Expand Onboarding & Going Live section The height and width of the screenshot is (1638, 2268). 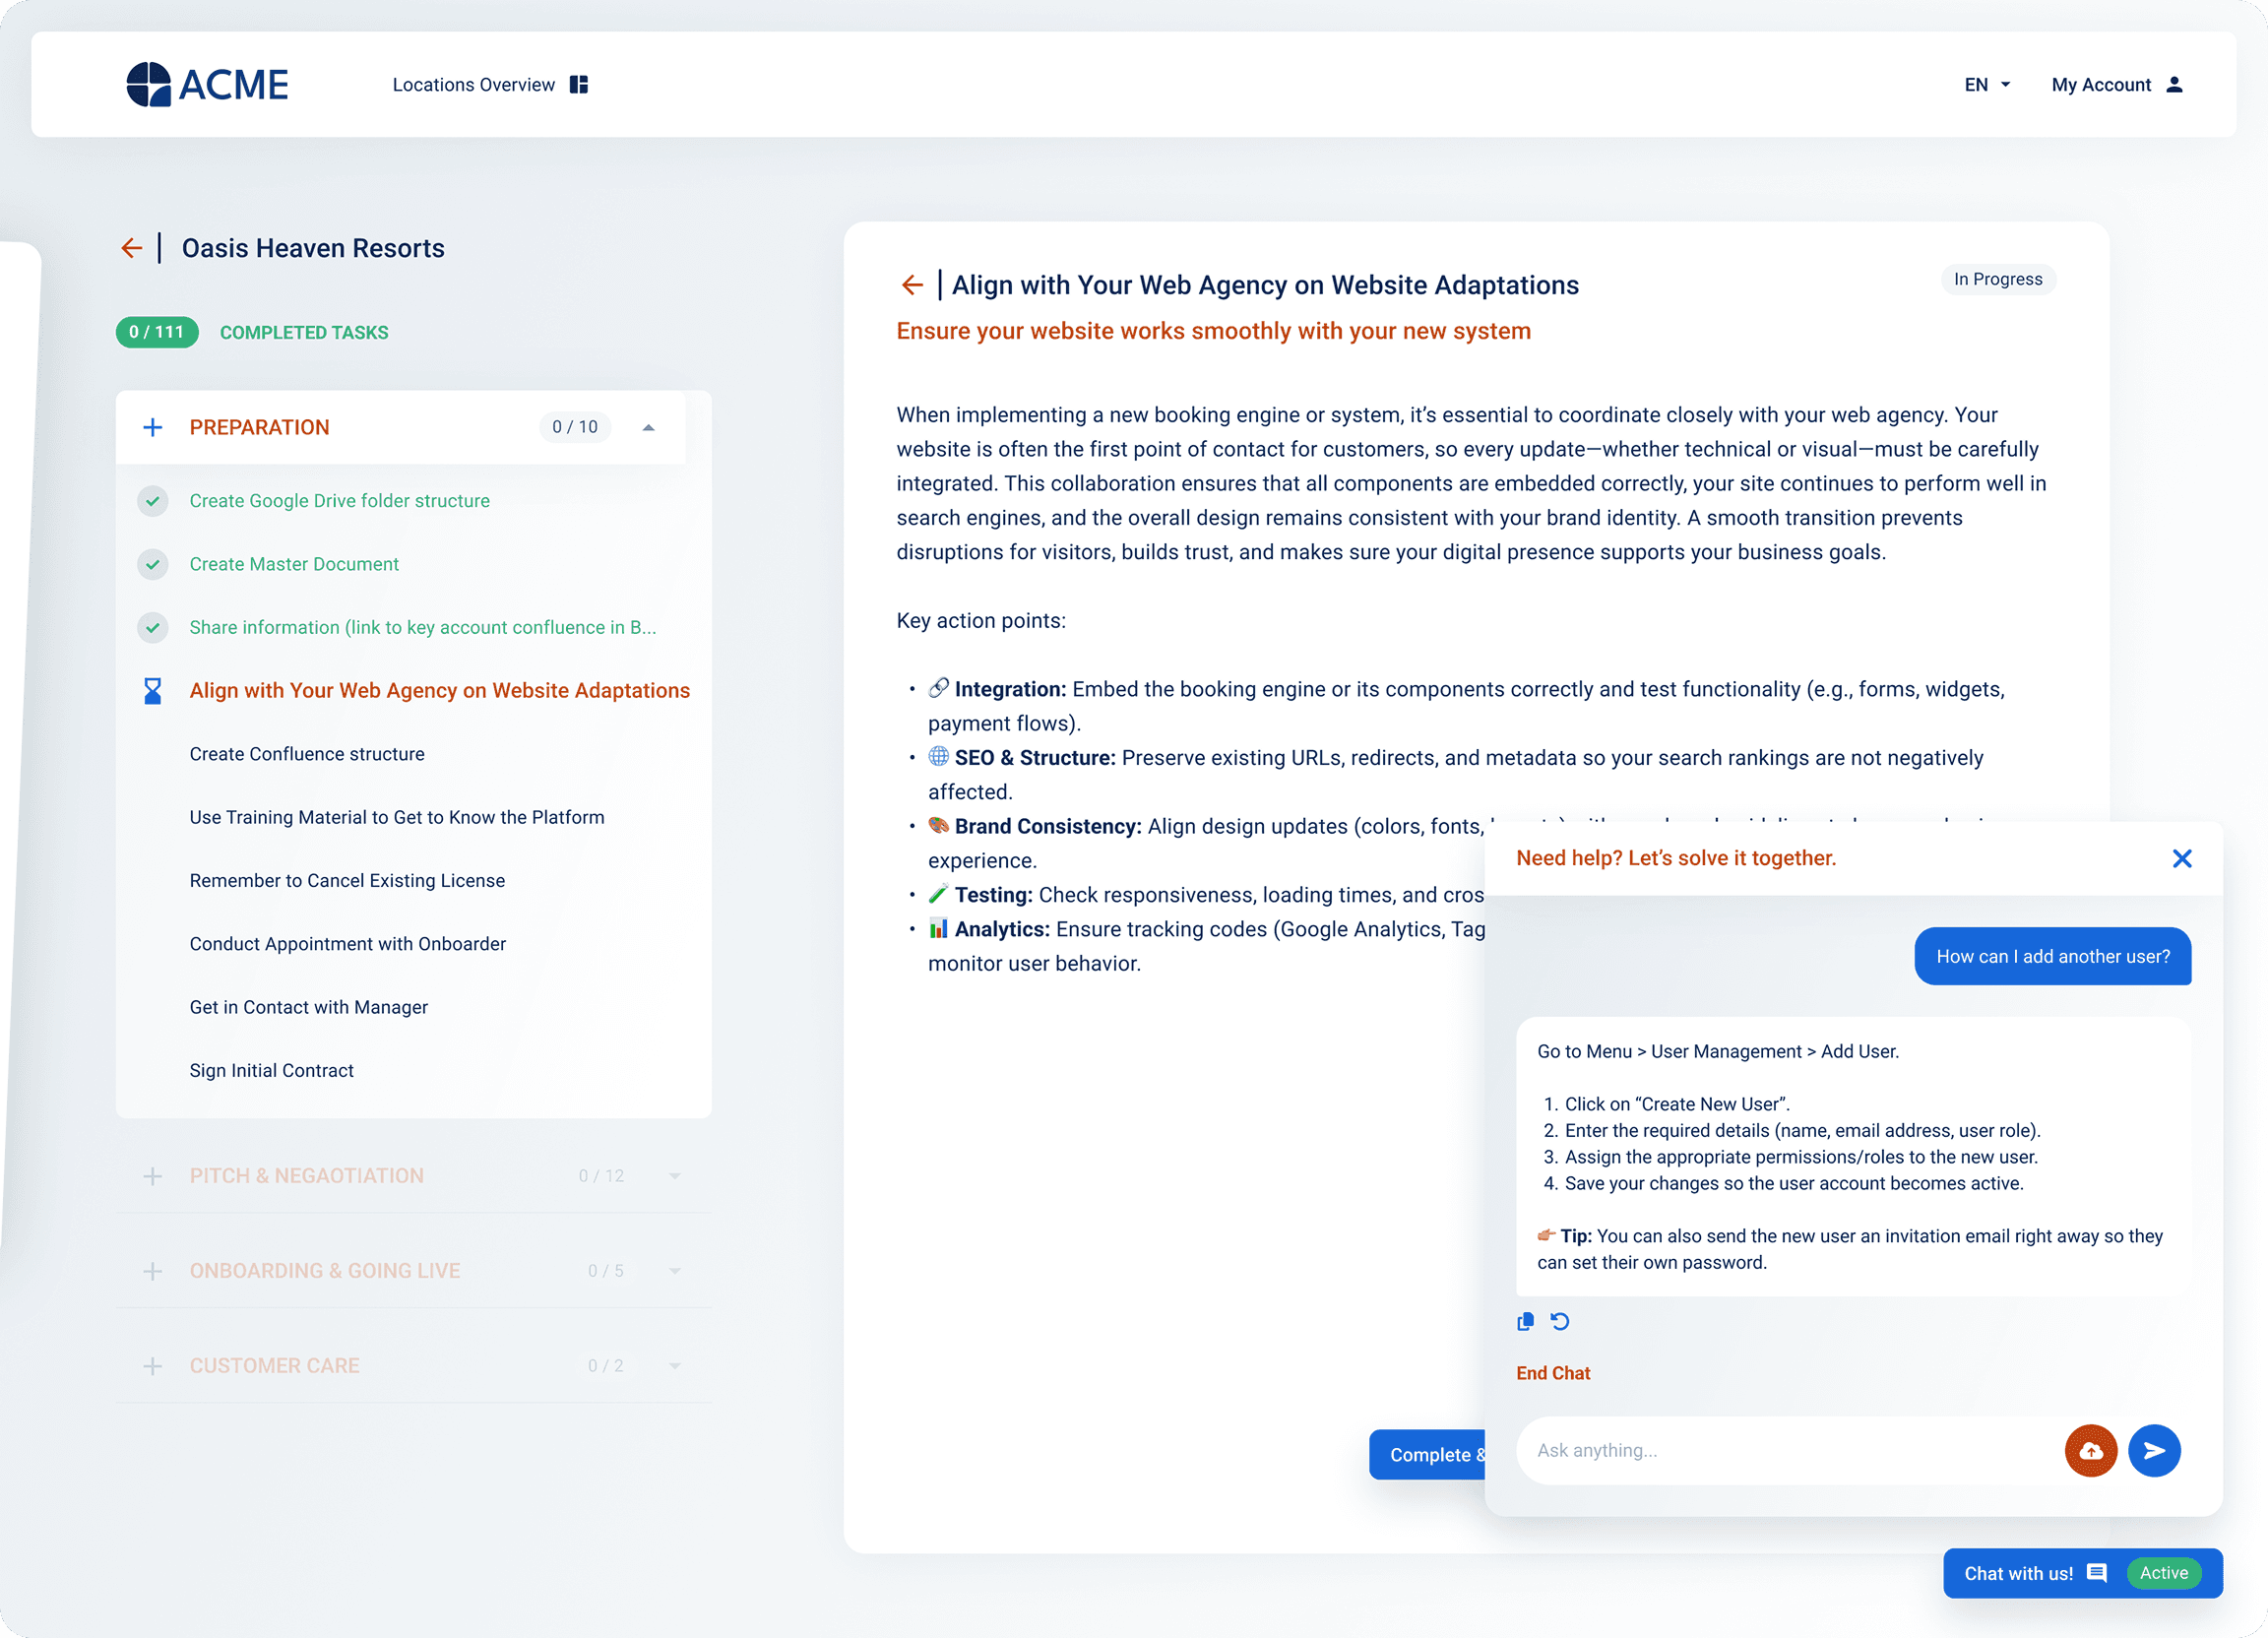[674, 1271]
